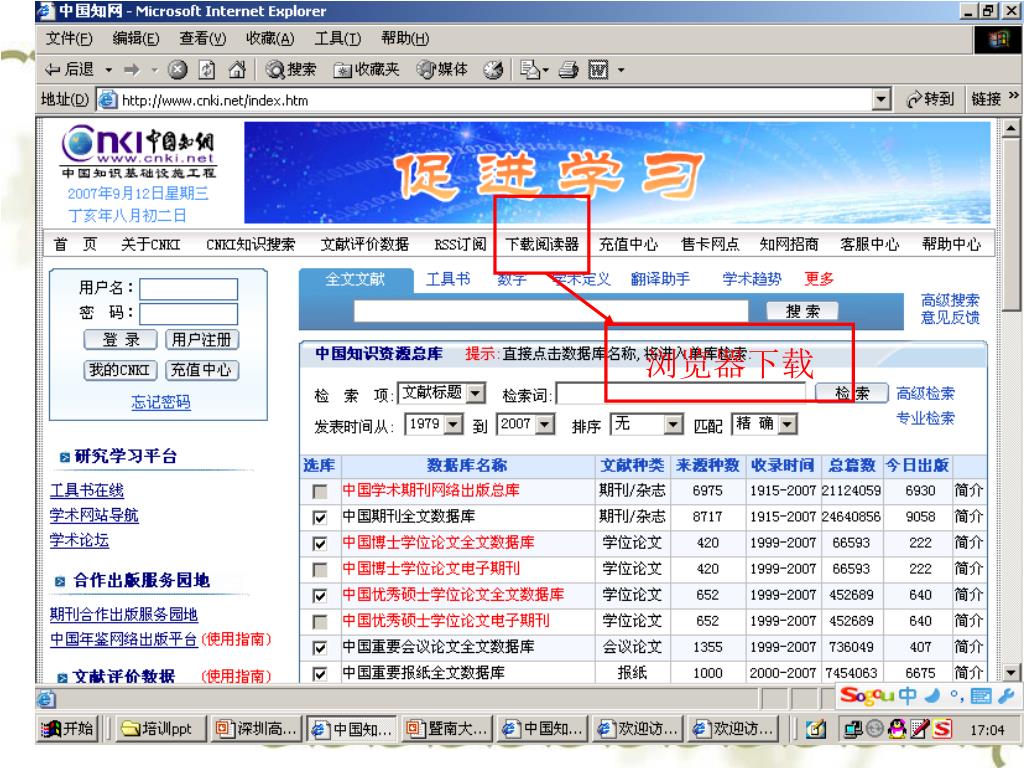Open the 收藏夹 favorites toolbar button
Viewport: 1024px width, 768px height.
click(x=366, y=69)
